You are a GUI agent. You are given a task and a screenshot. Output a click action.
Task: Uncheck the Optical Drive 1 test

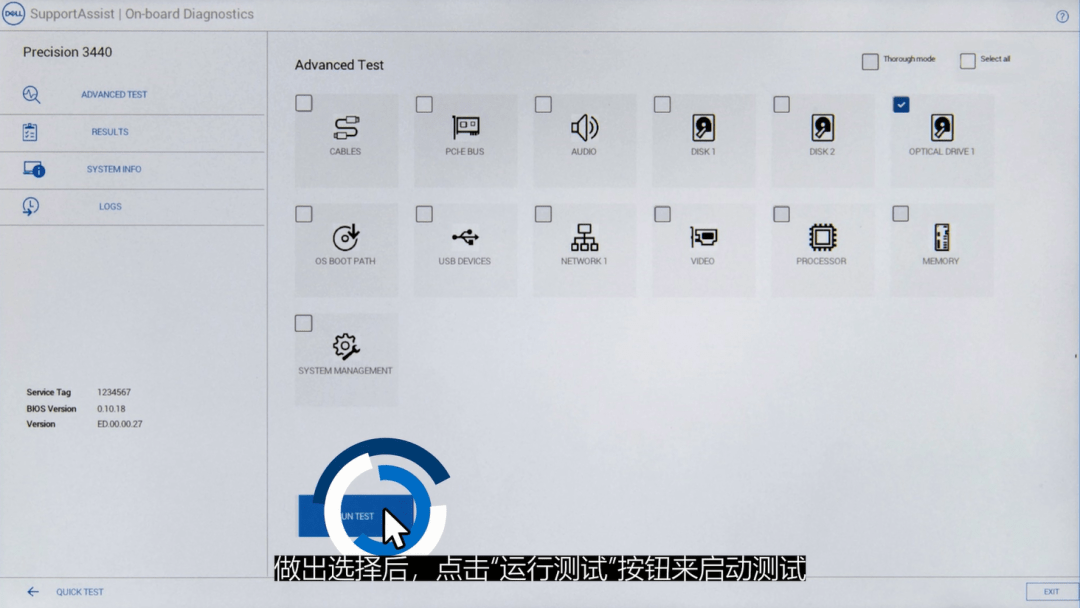pyautogui.click(x=900, y=104)
